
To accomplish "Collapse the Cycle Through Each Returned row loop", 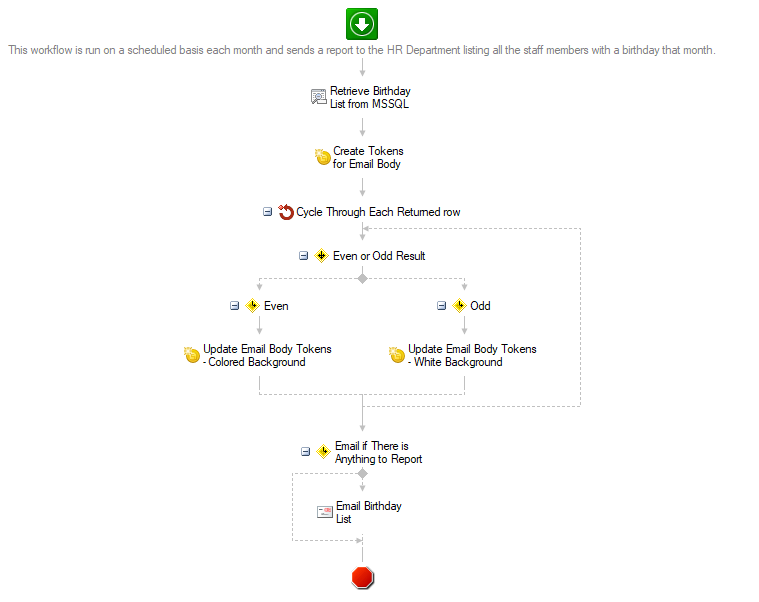I will [x=267, y=212].
